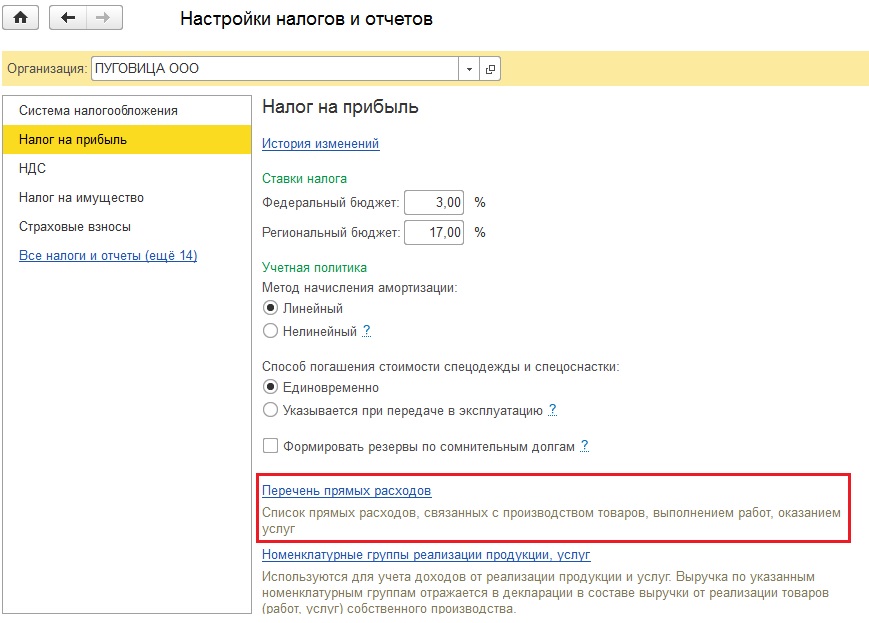Viewport: 869px width, 623px height.
Task: Show help for Нелинейный method
Action: tap(366, 331)
